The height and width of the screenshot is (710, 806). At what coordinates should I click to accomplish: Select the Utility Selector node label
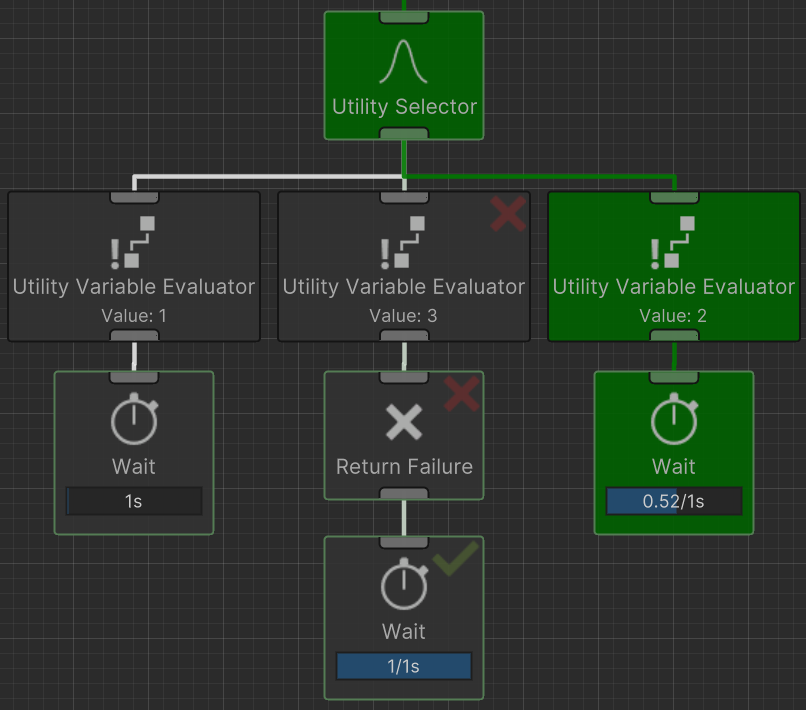click(403, 107)
